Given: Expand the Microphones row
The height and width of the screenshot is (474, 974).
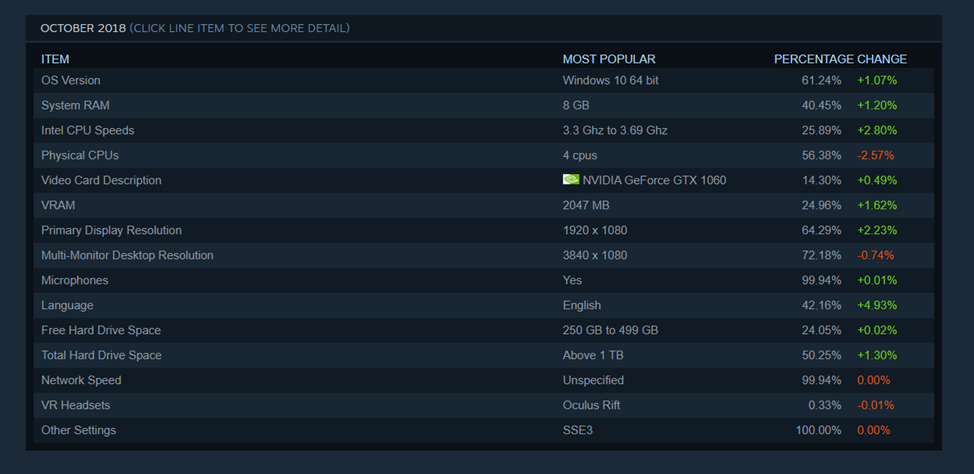Looking at the screenshot, I should [75, 280].
